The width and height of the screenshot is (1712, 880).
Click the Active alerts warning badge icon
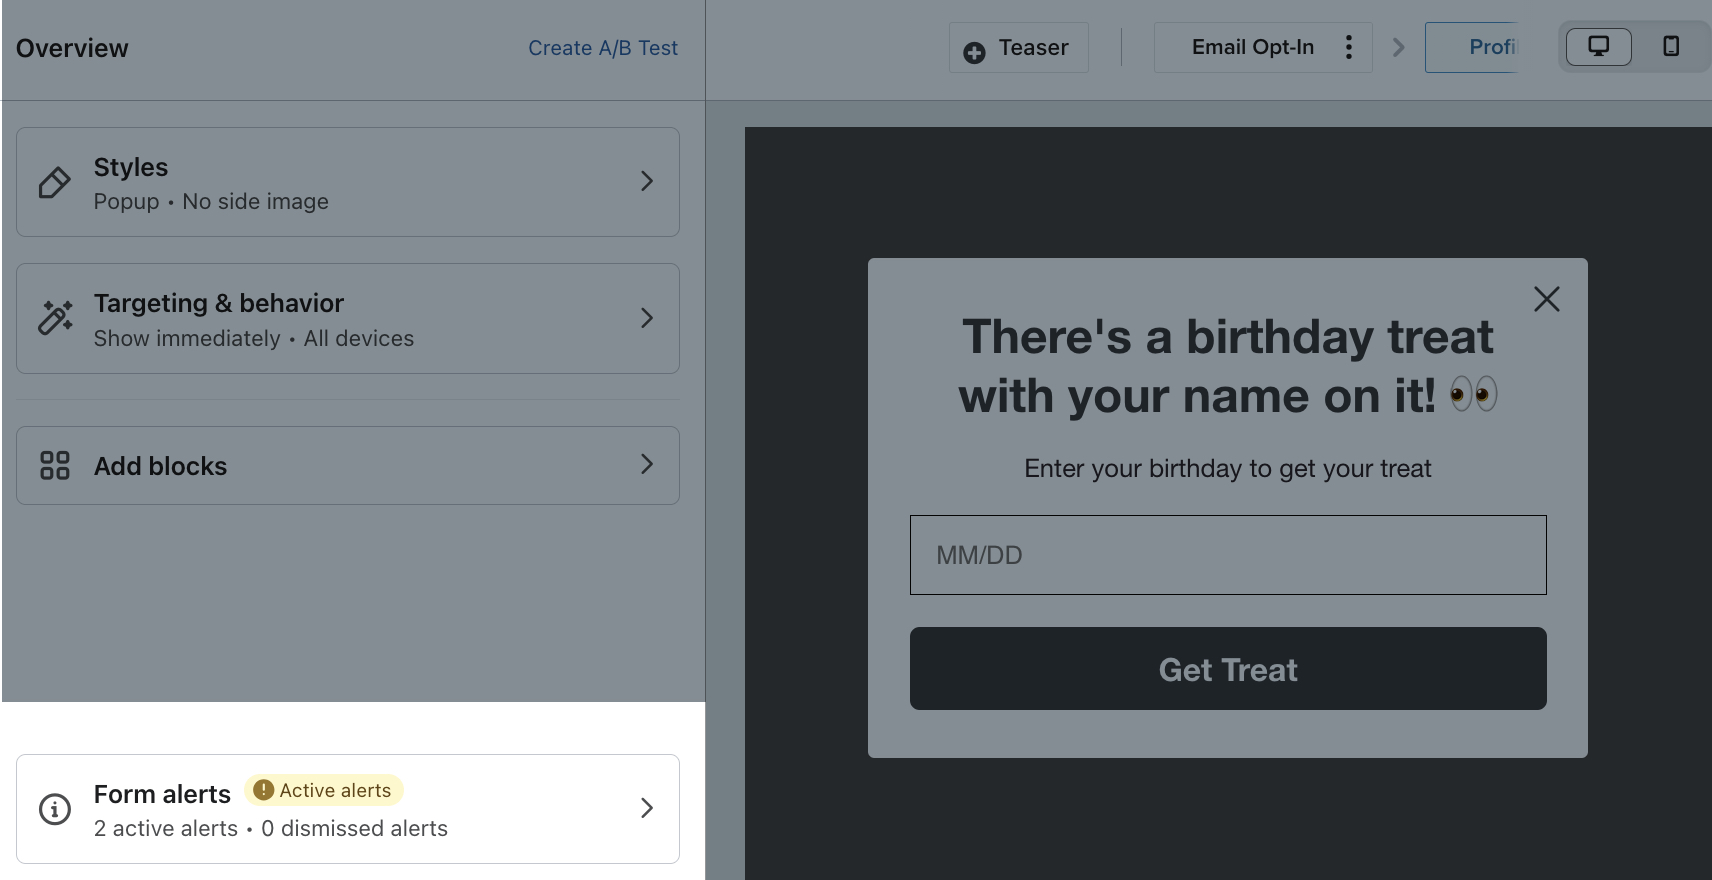click(x=263, y=790)
